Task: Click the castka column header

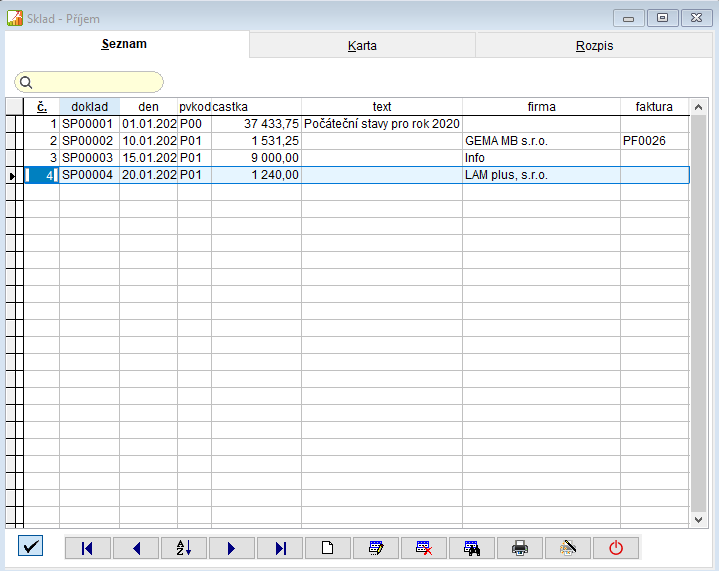Action: point(256,107)
